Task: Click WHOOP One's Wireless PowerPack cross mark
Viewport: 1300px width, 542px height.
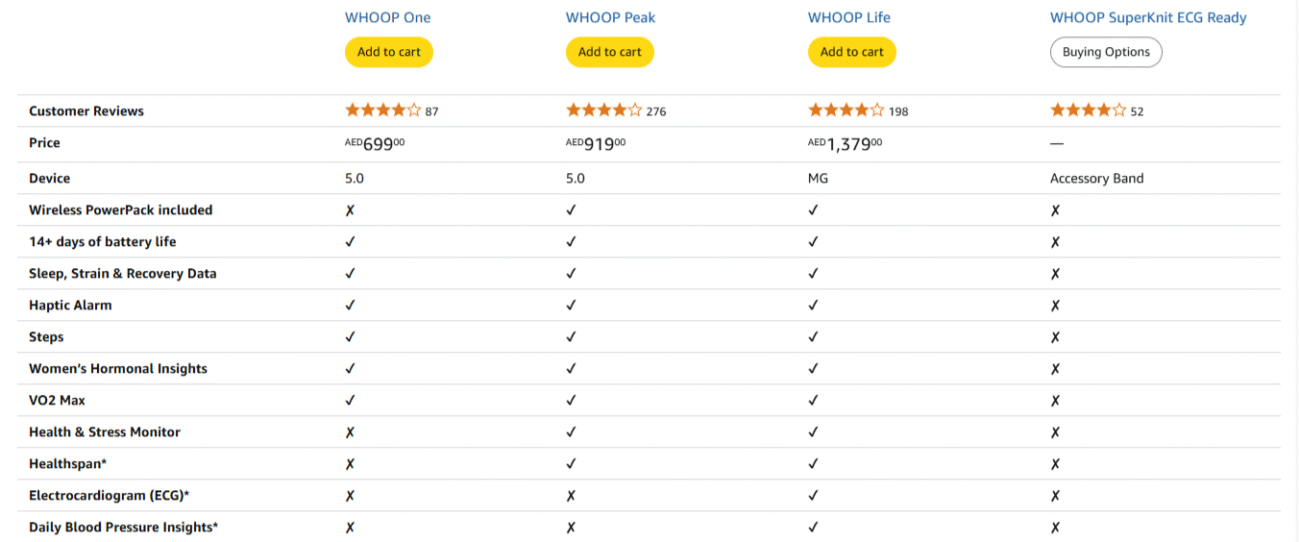Action: [350, 210]
